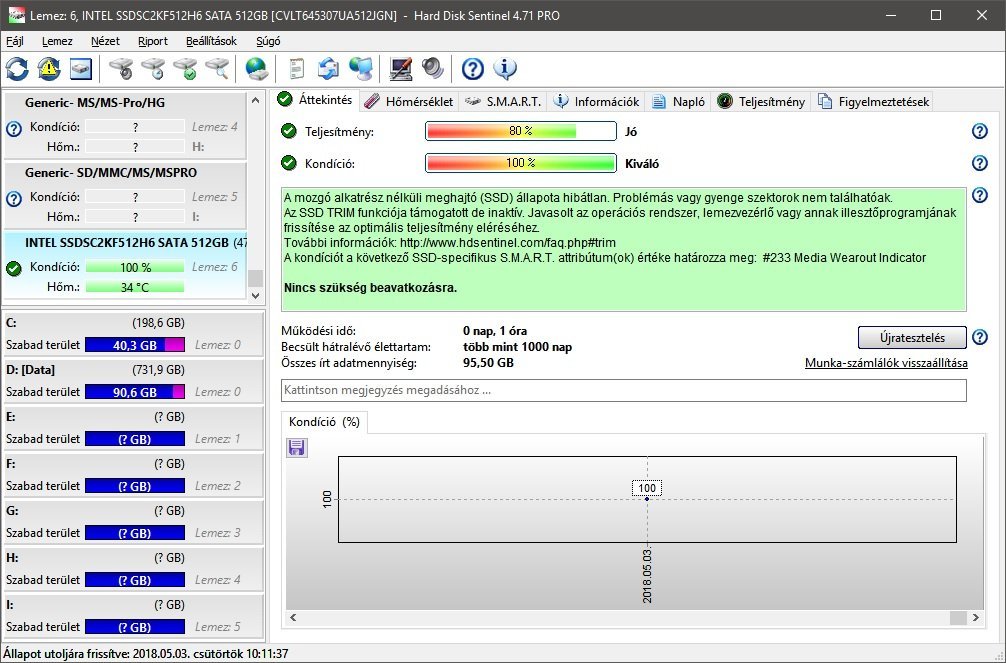Select the Generic- SD/MMC/MS/MSPRO disk entry

click(125, 194)
